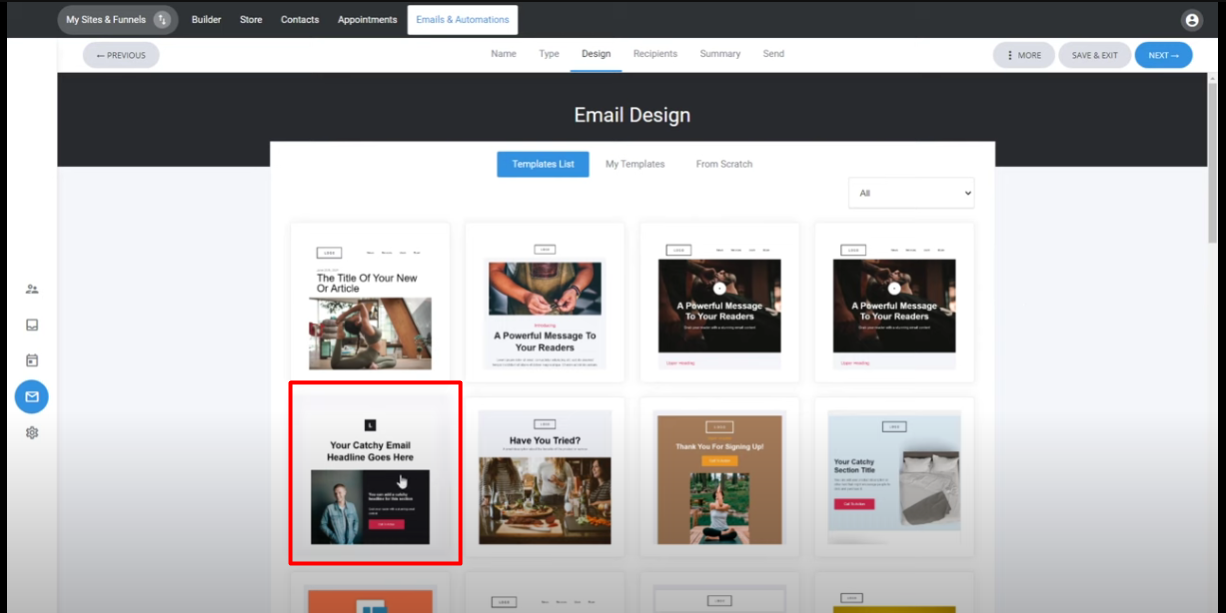Open the user account avatar icon
Image resolution: width=1226 pixels, height=613 pixels.
coord(1191,20)
